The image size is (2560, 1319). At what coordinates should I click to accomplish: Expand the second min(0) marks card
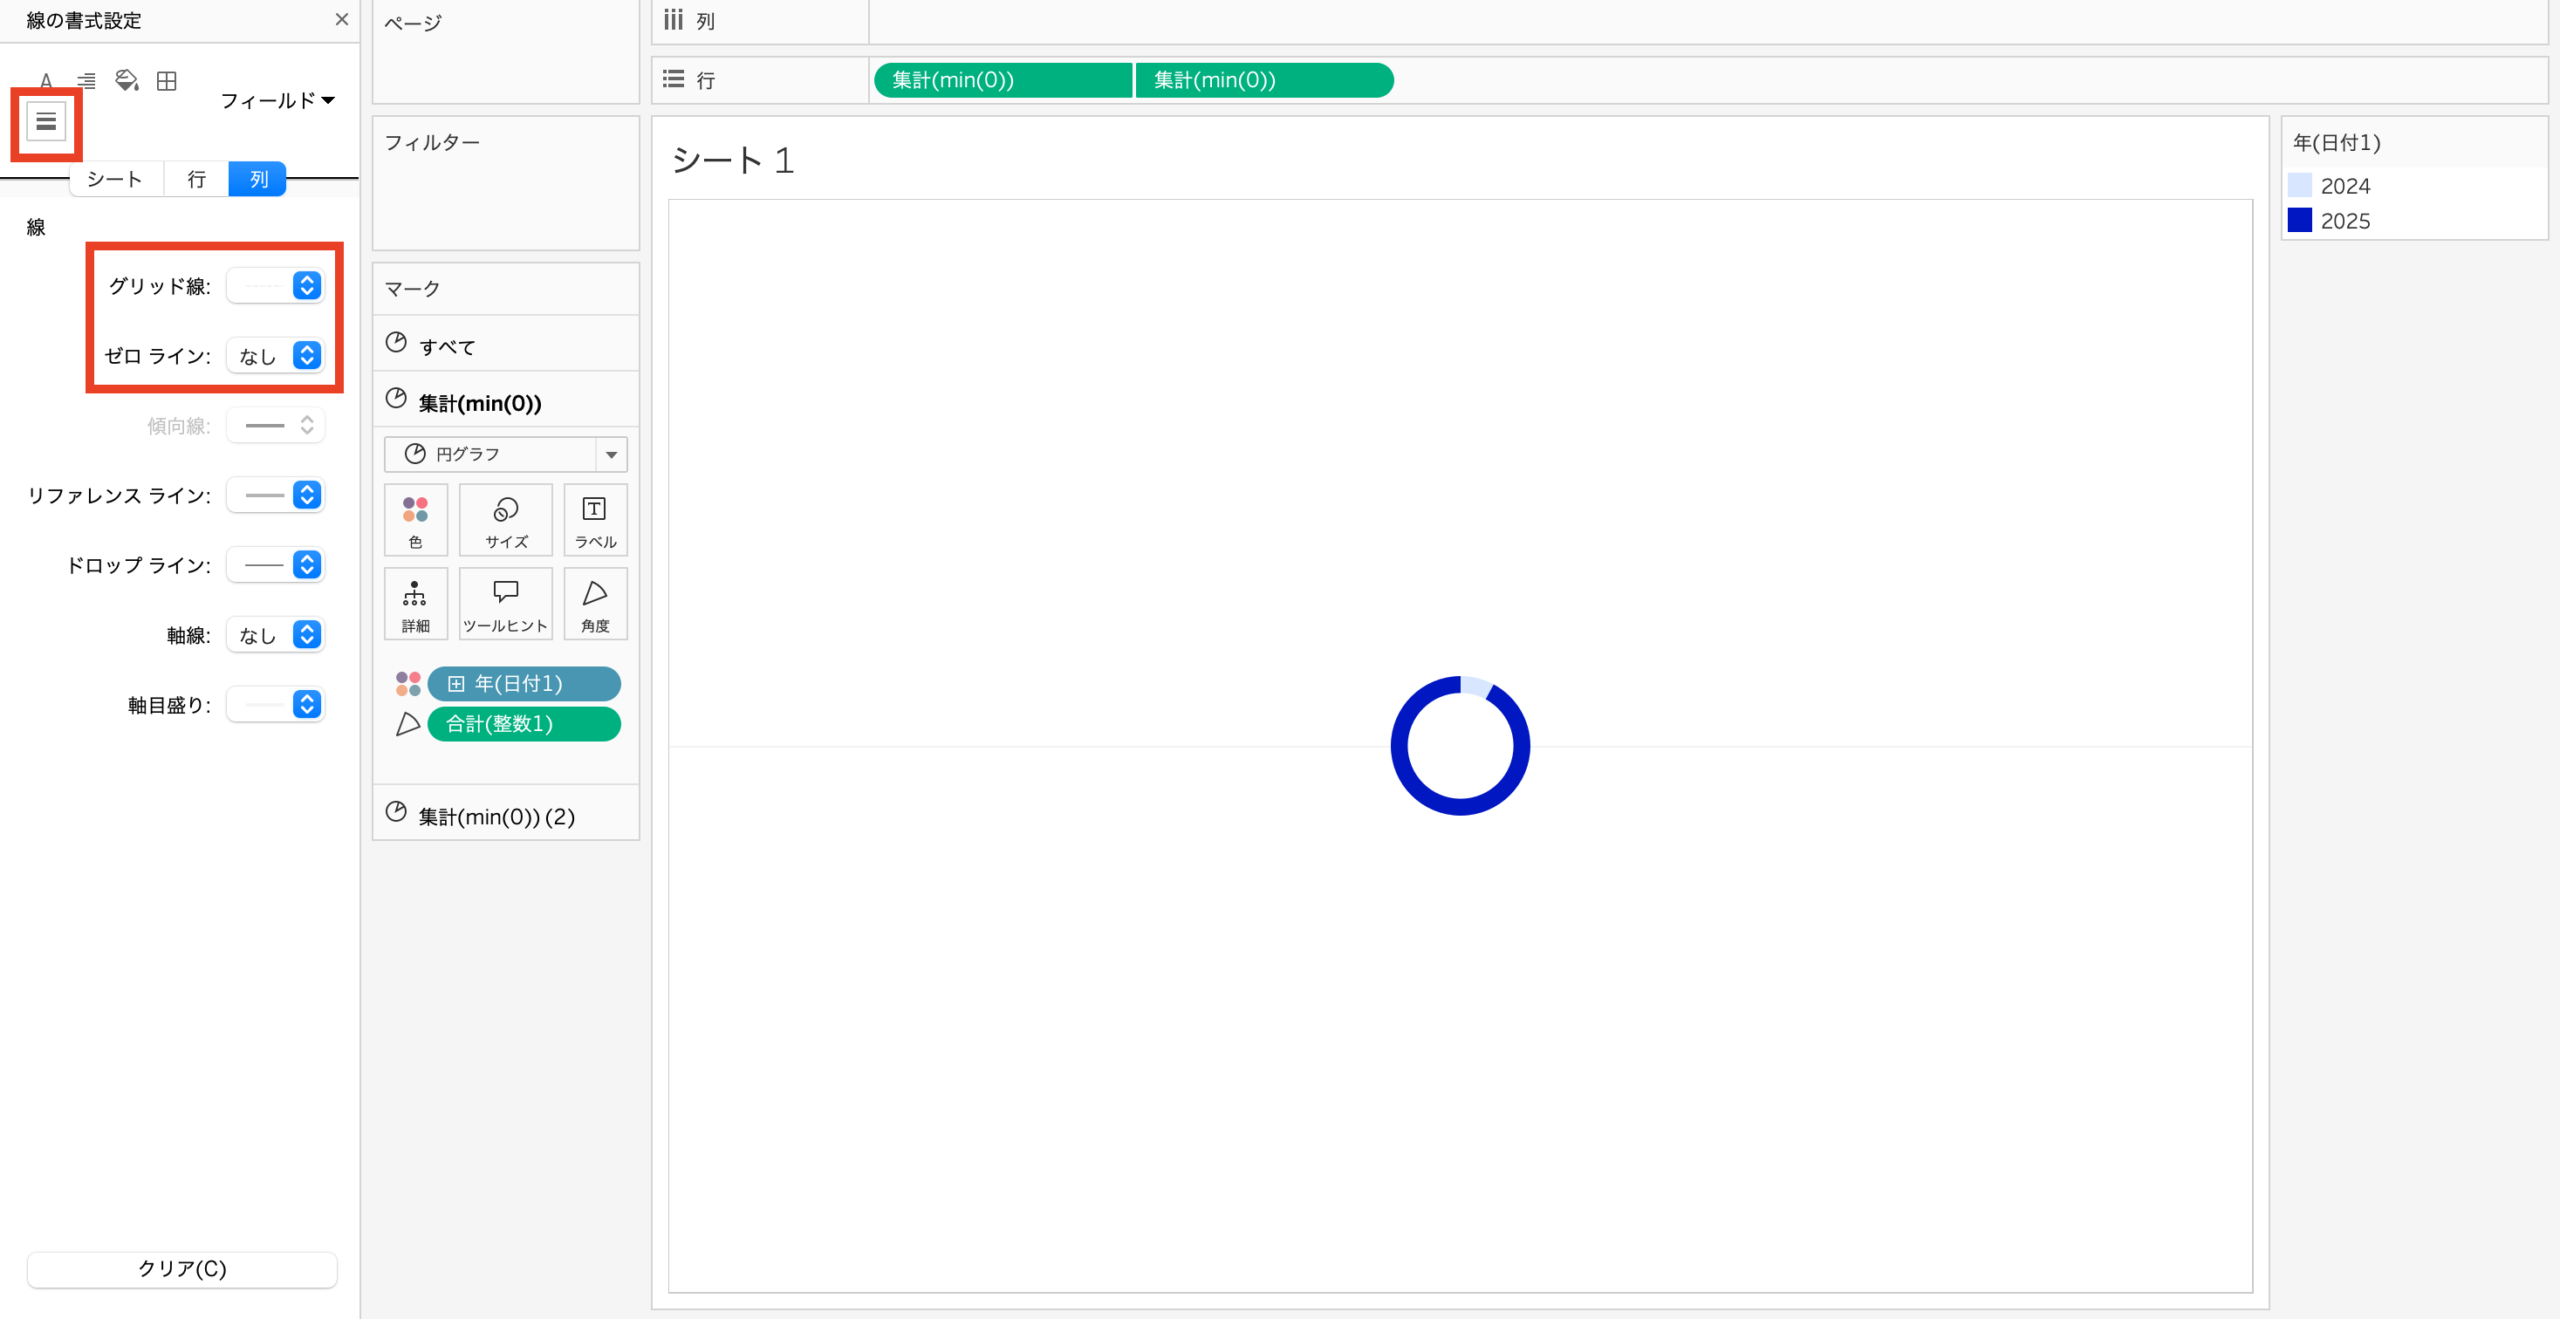click(x=496, y=816)
